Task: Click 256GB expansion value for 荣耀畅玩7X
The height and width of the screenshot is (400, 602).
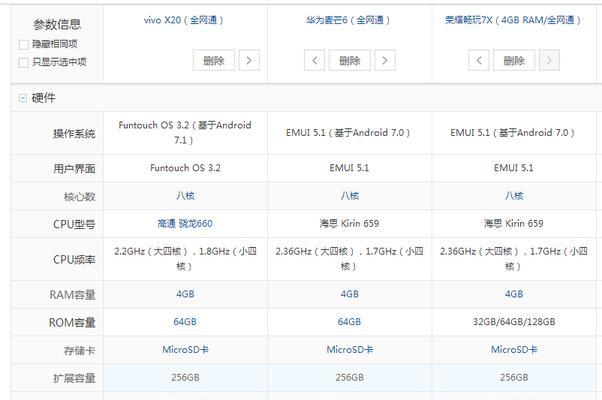Action: (514, 377)
